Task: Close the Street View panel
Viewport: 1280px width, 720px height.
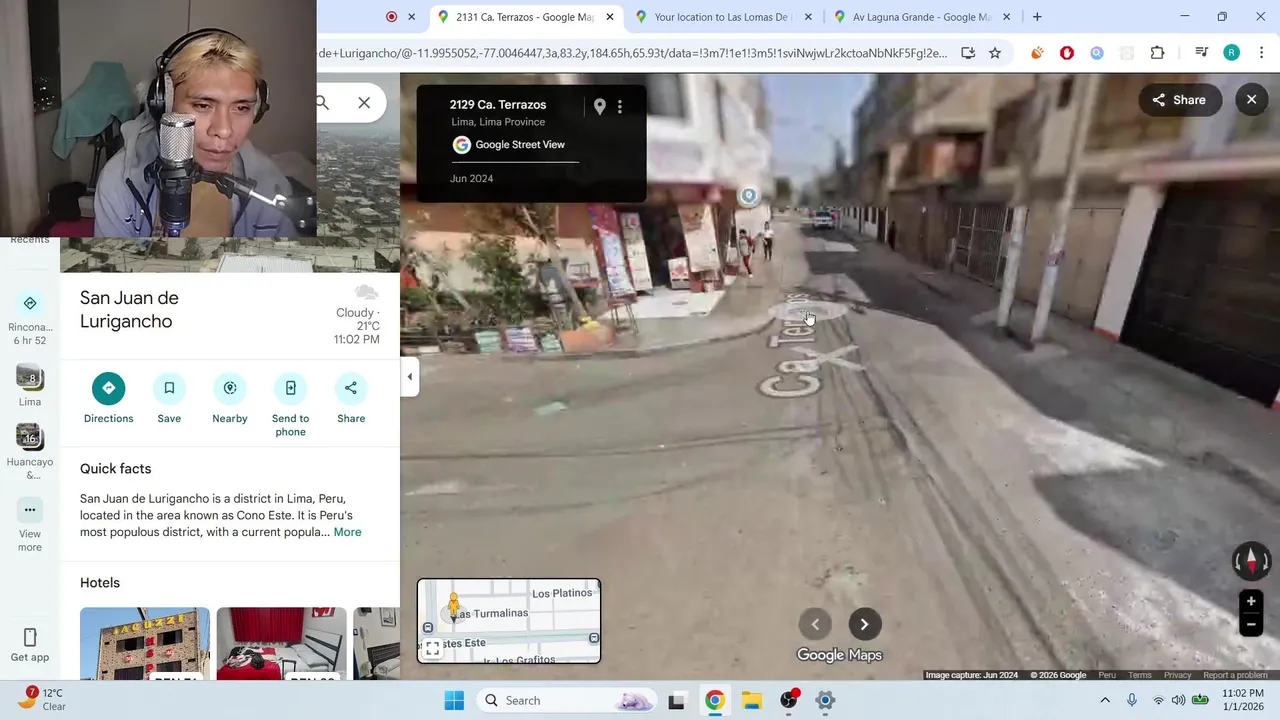Action: 1251,100
